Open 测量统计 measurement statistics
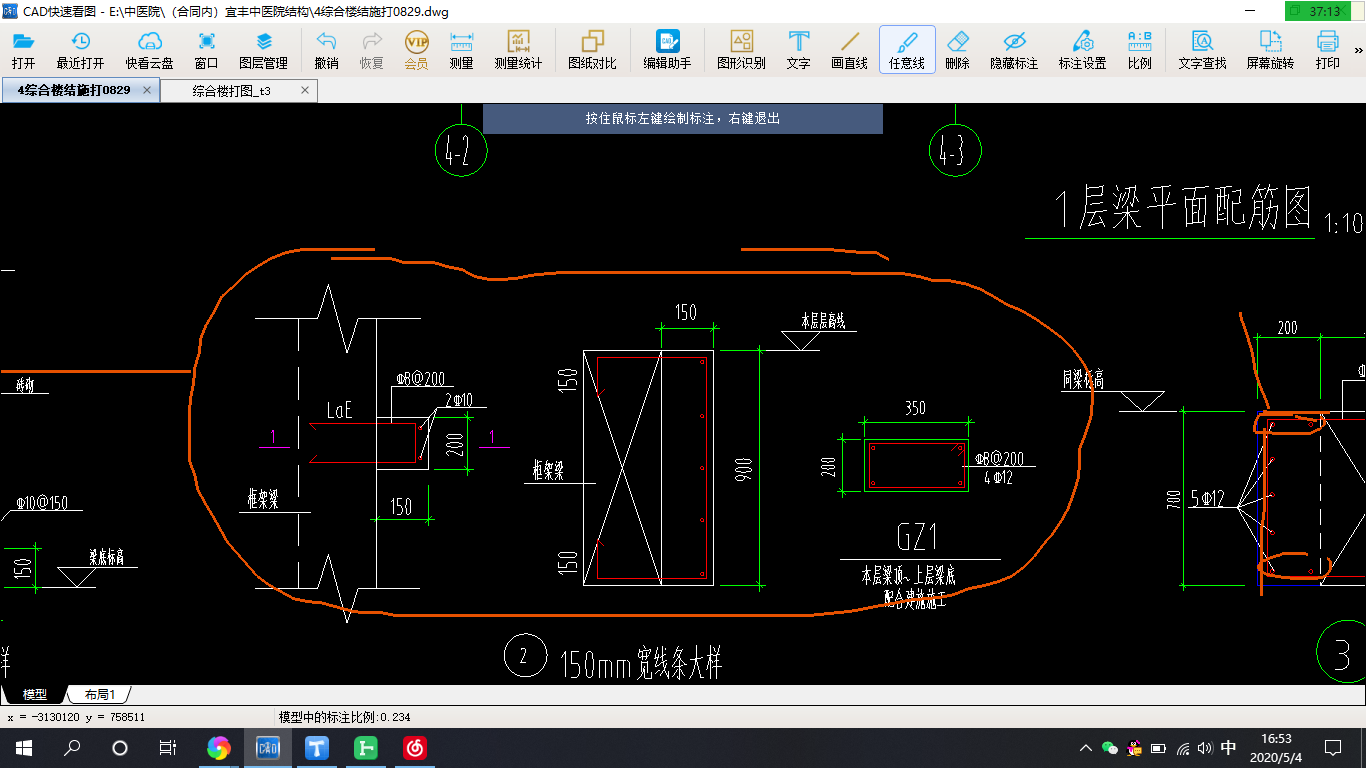 518,50
